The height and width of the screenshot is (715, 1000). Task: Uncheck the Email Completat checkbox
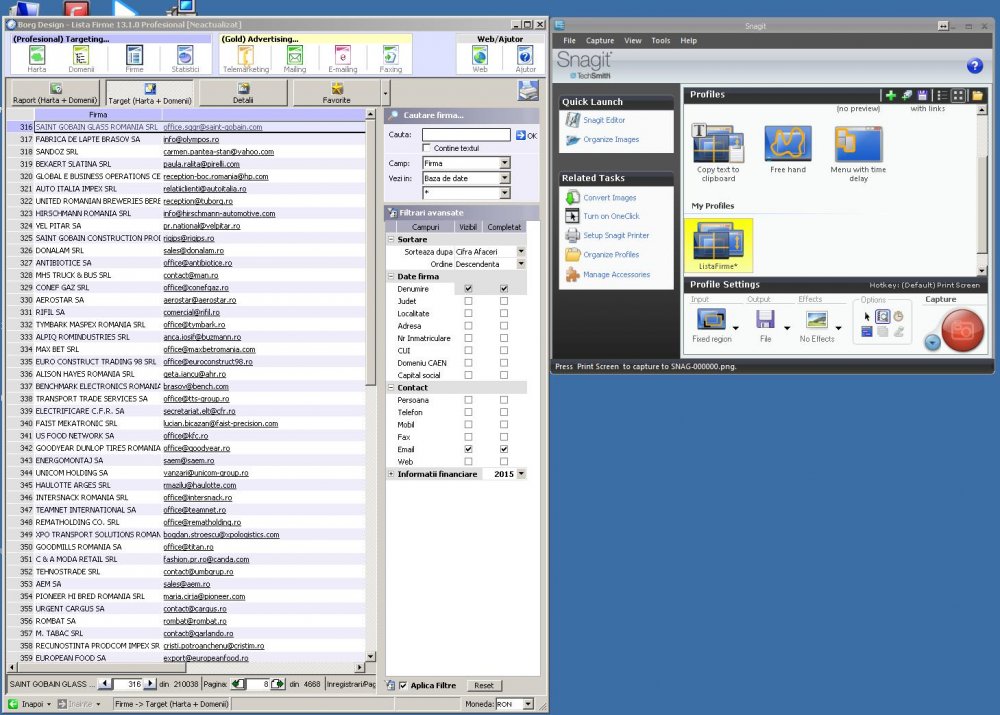pos(504,449)
